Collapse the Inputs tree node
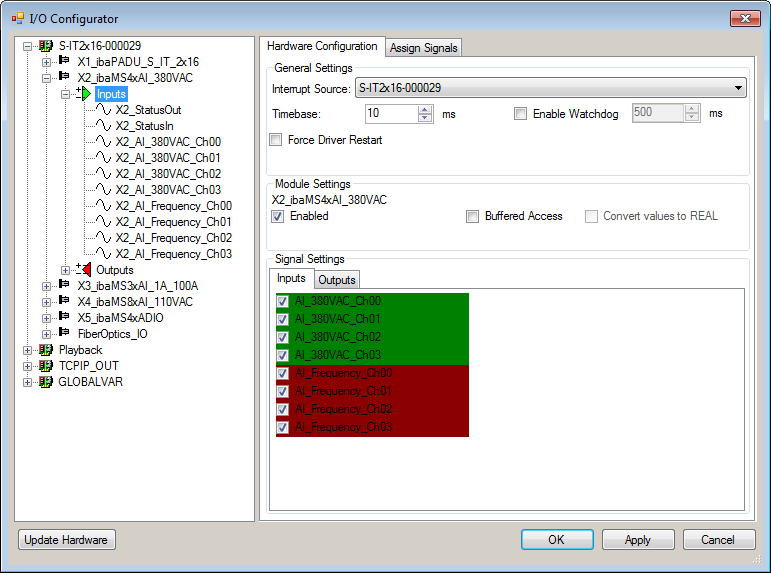Image resolution: width=771 pixels, height=573 pixels. click(x=65, y=94)
